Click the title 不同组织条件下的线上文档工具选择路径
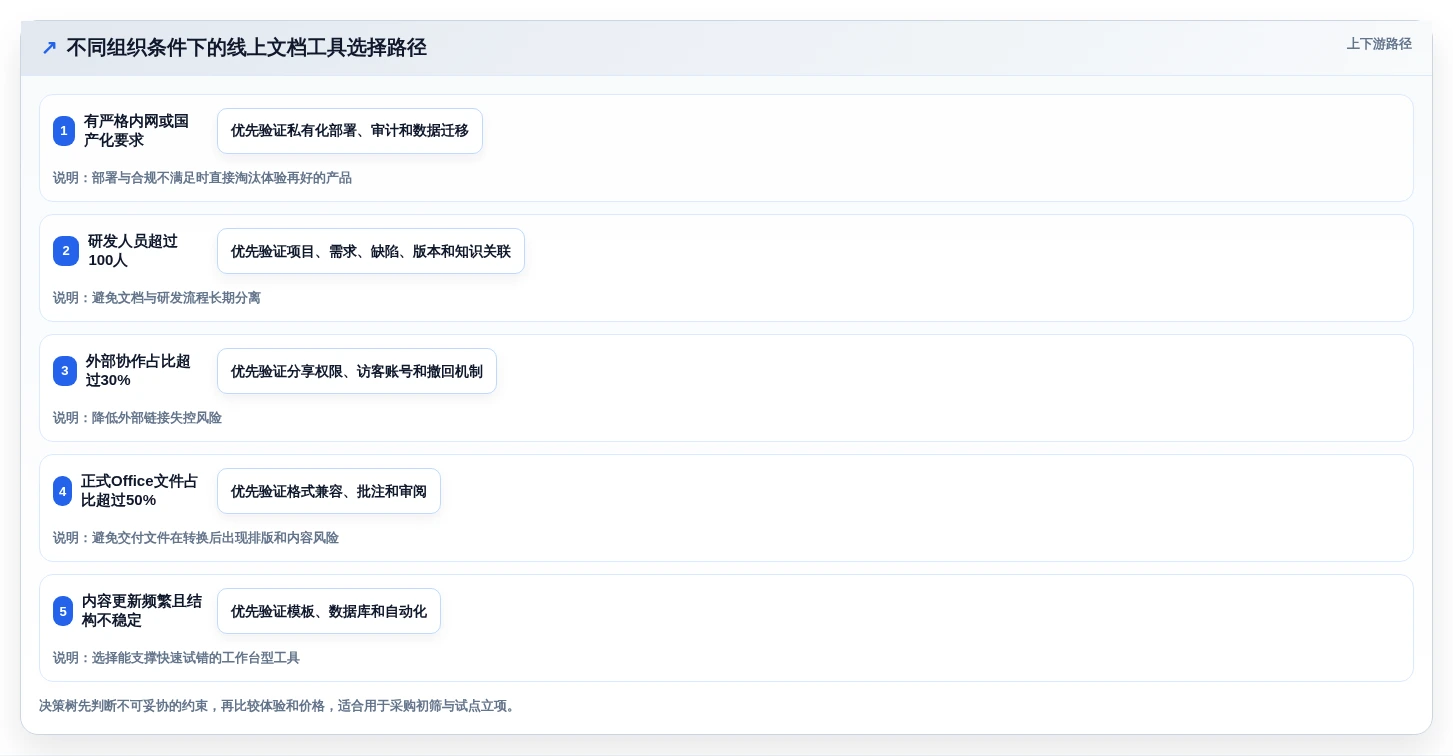This screenshot has height=756, width=1453. [247, 47]
